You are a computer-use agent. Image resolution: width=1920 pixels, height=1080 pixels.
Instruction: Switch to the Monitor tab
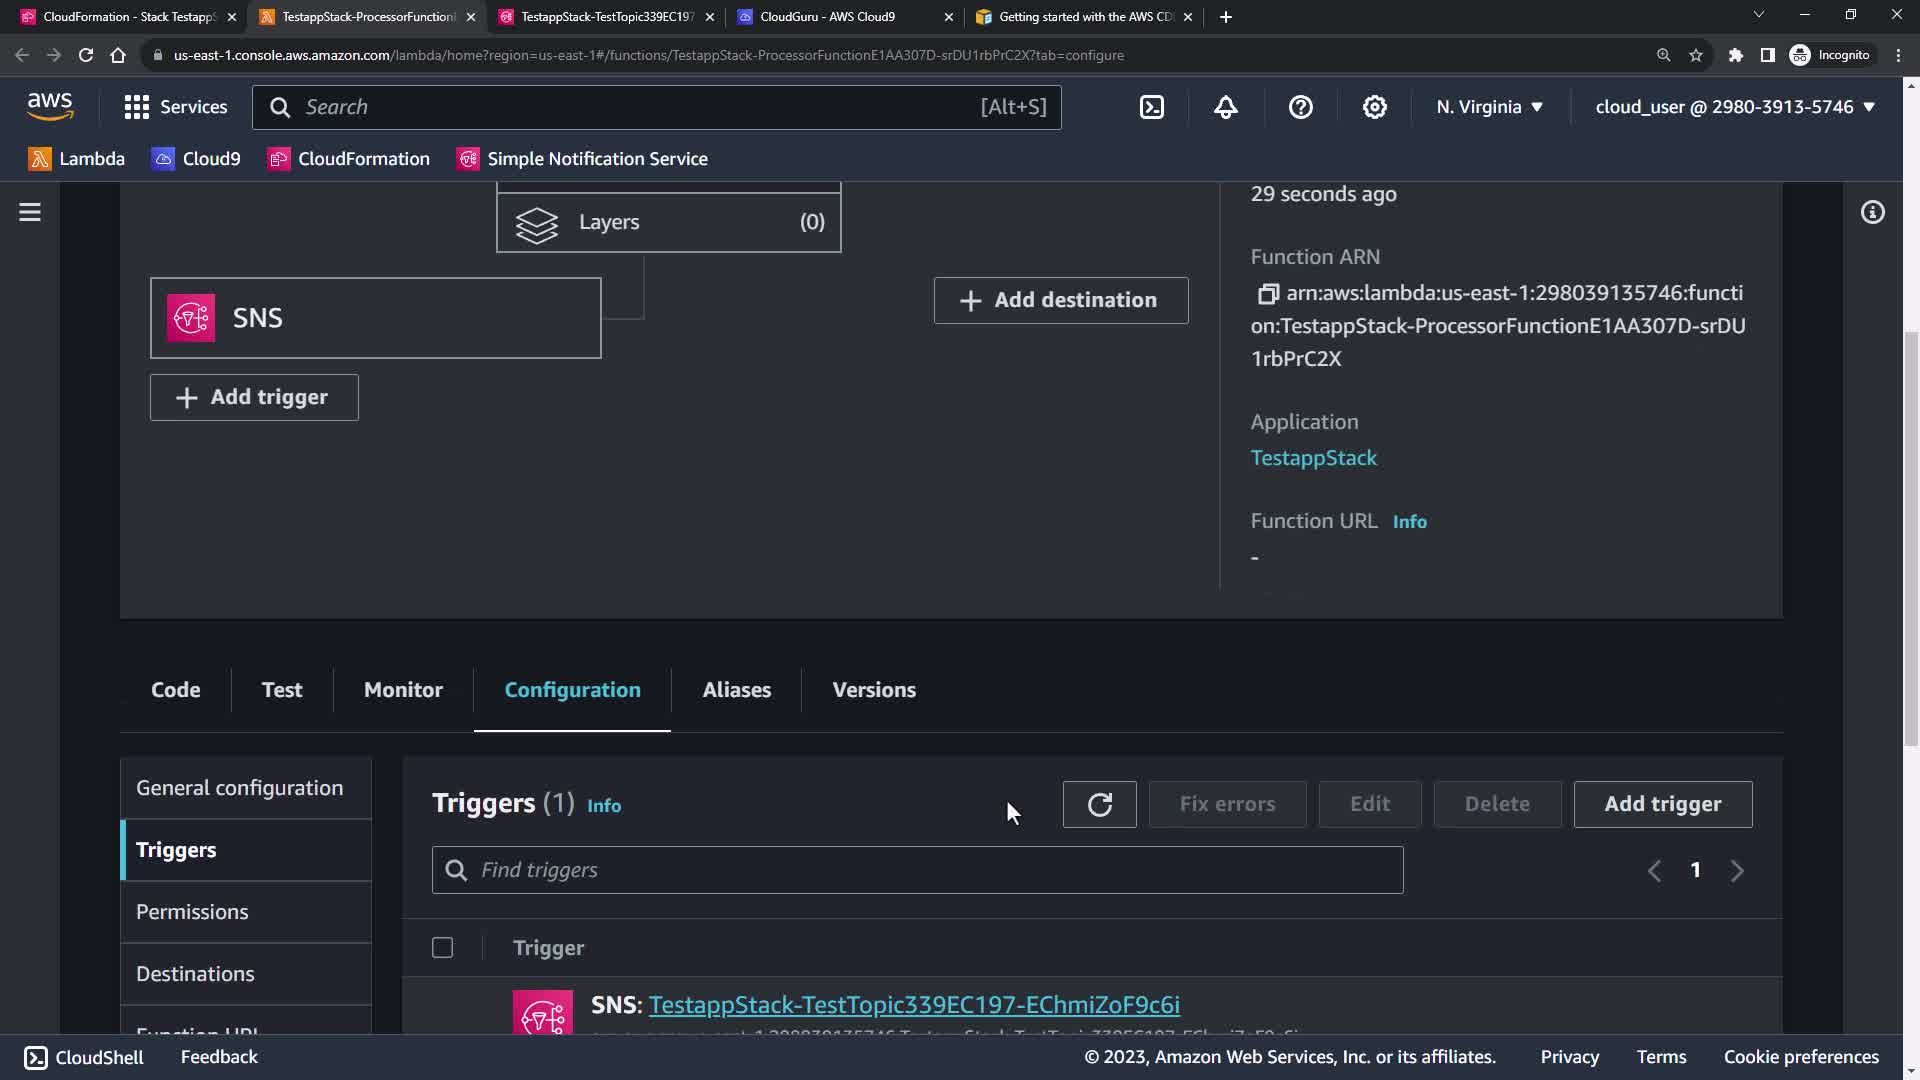point(403,690)
